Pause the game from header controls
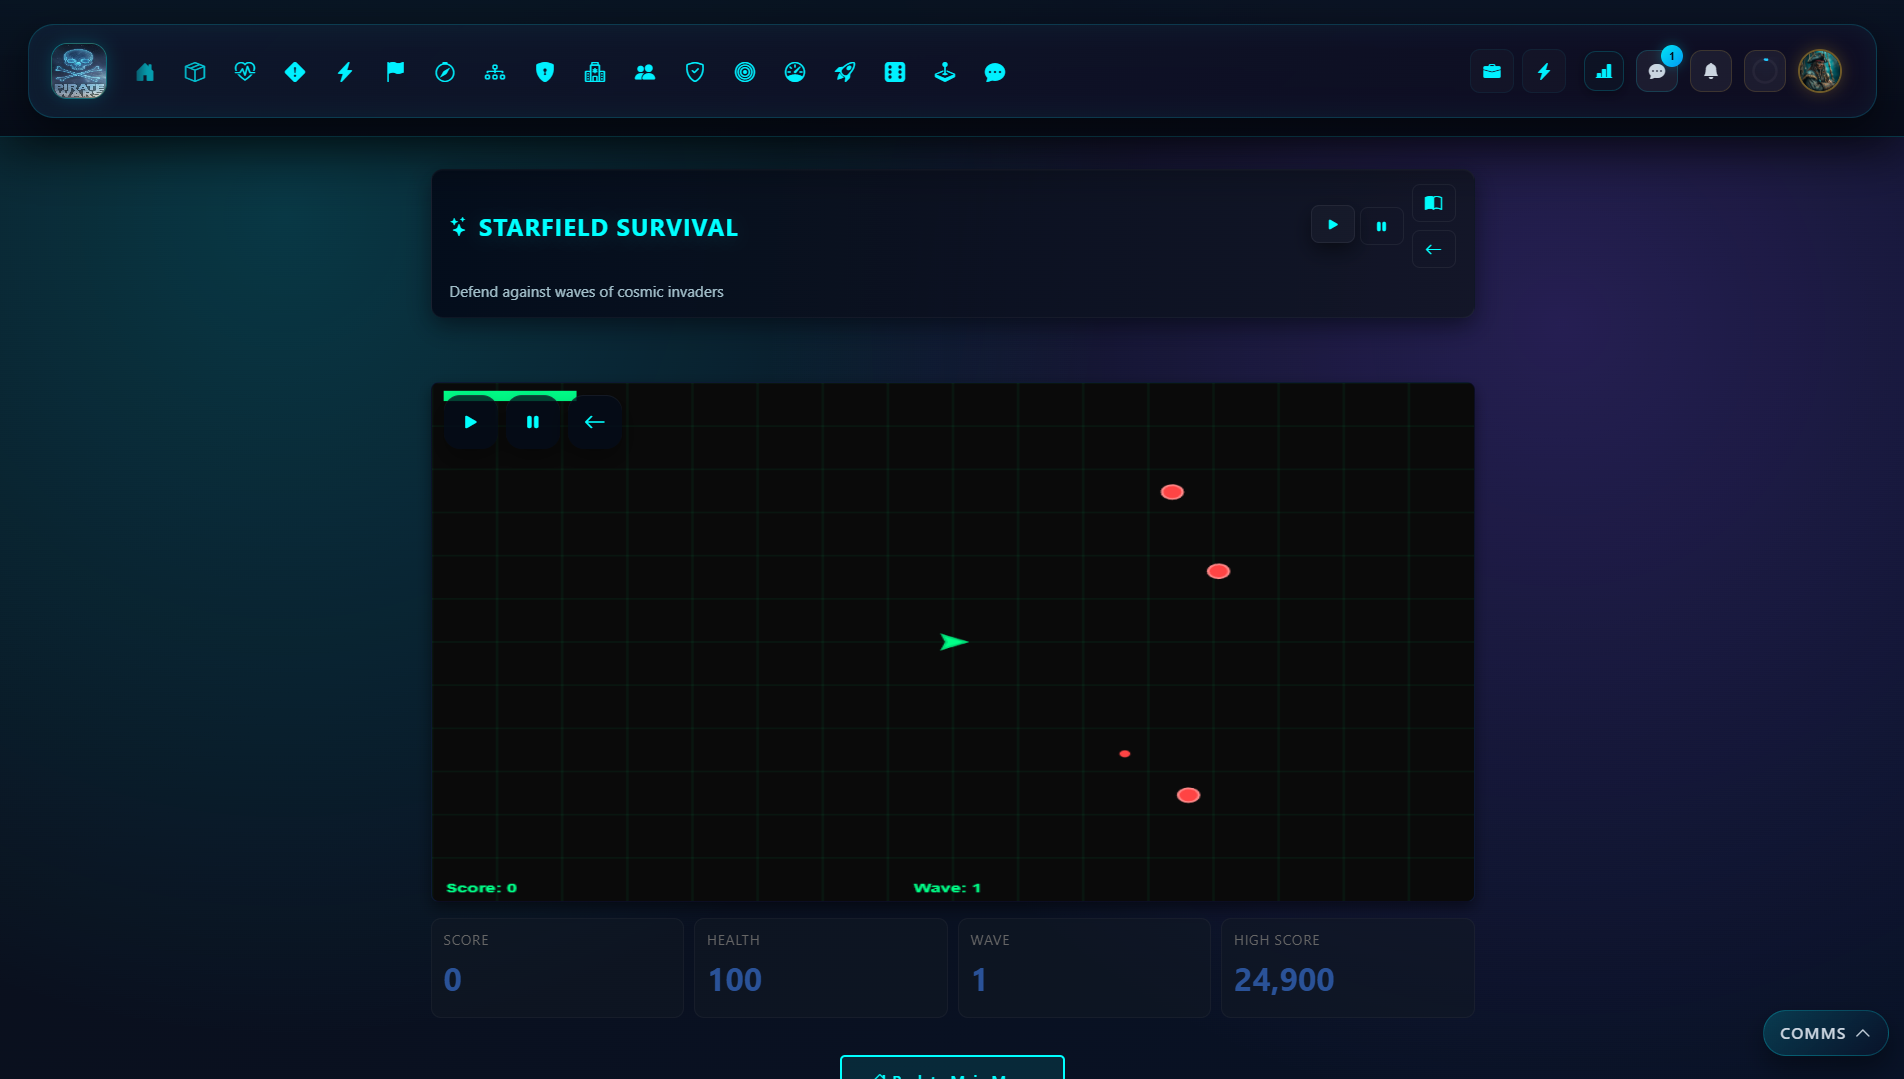1904x1079 pixels. (1381, 226)
